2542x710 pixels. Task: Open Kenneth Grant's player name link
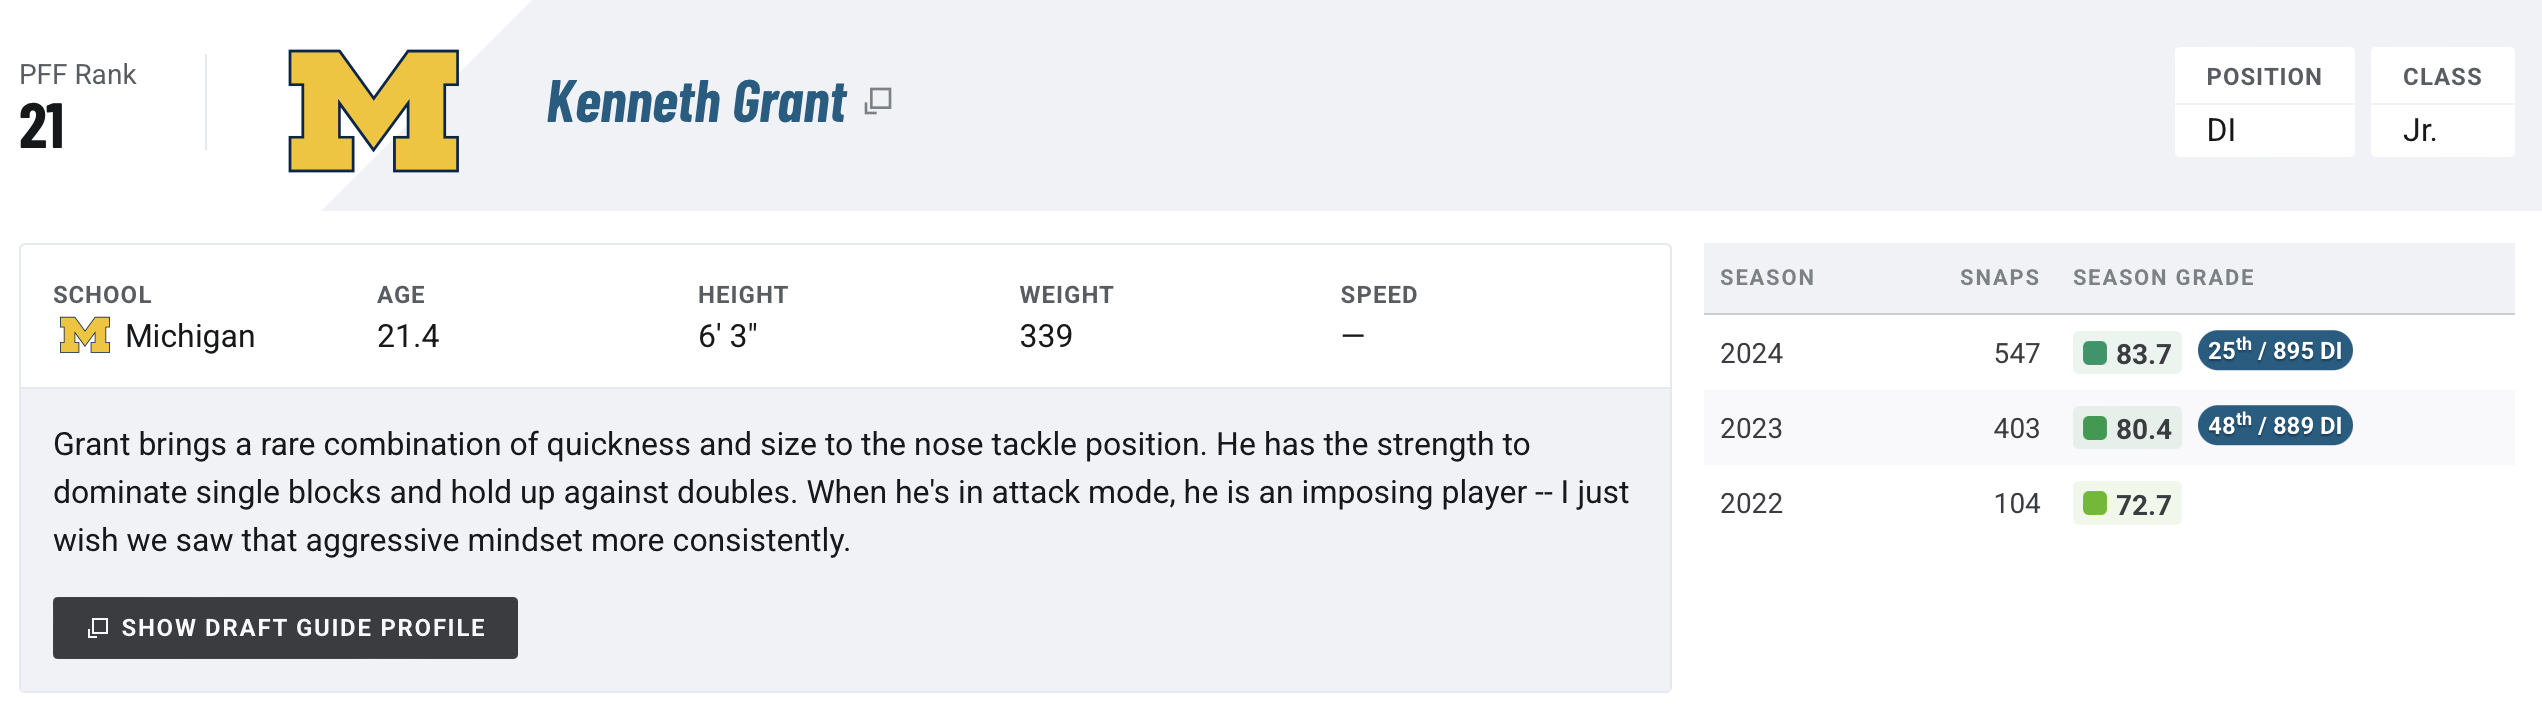(696, 102)
